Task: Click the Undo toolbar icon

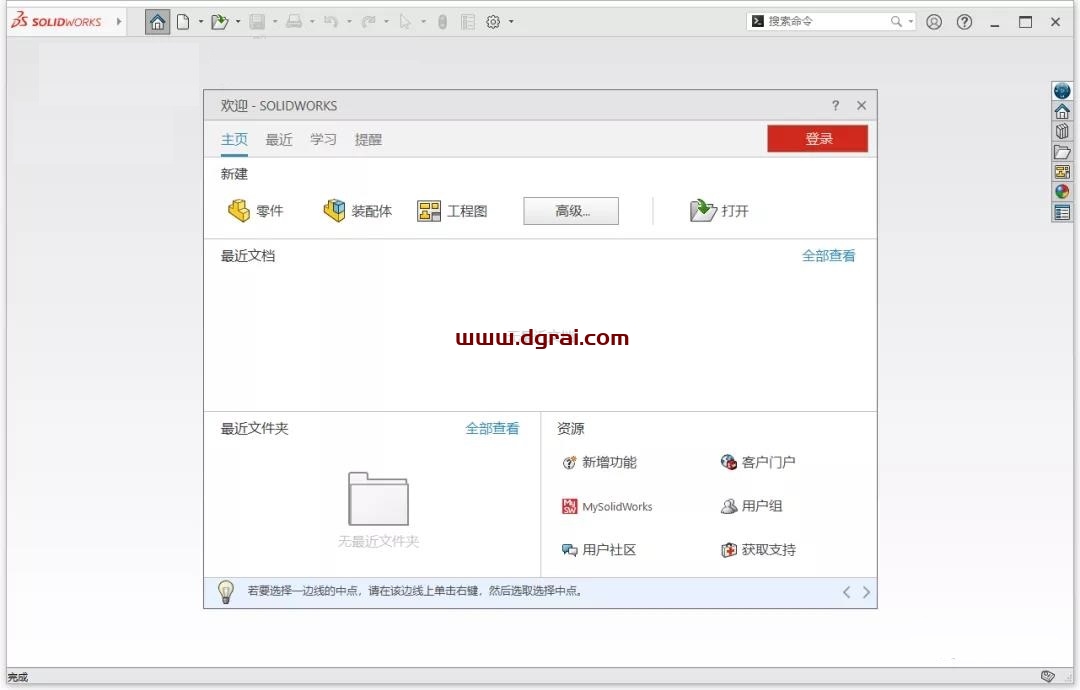Action: [x=331, y=22]
